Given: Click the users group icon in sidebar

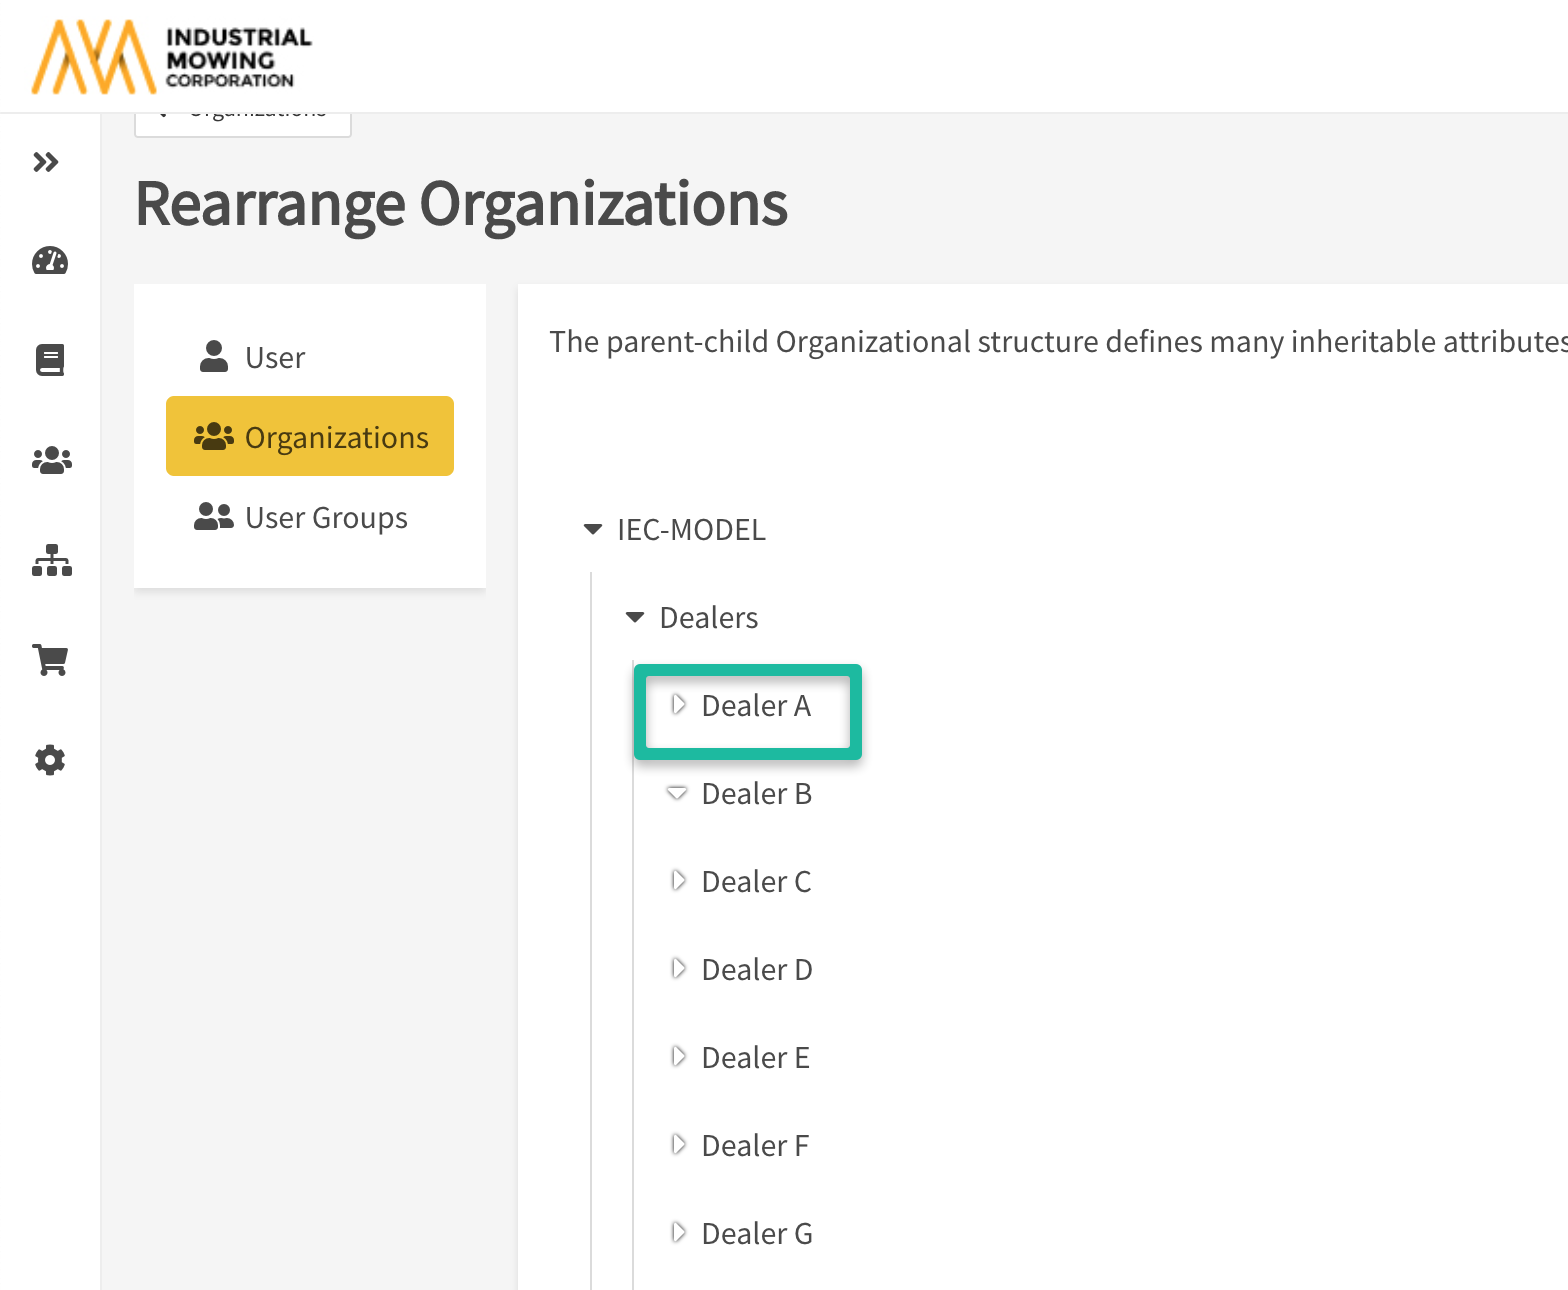Looking at the screenshot, I should (51, 460).
